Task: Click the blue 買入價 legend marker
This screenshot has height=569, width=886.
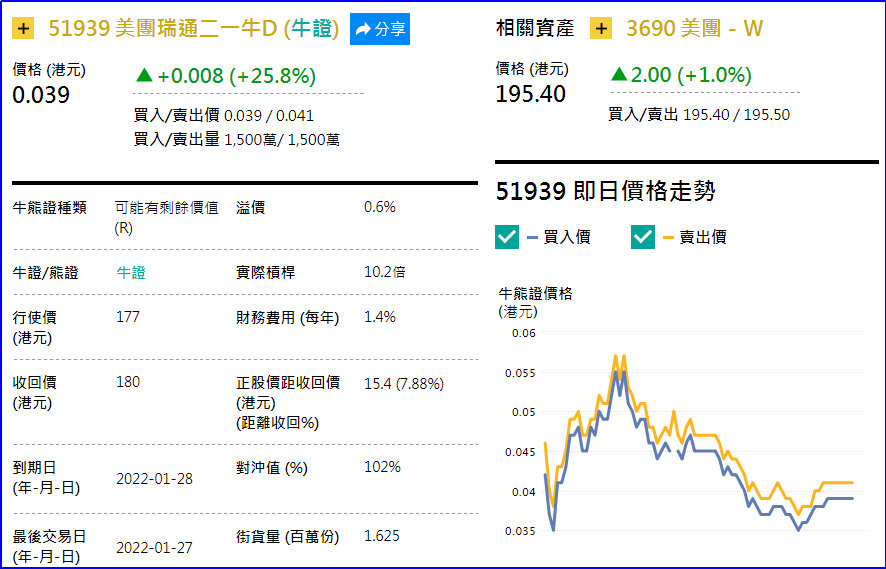Action: pos(532,237)
